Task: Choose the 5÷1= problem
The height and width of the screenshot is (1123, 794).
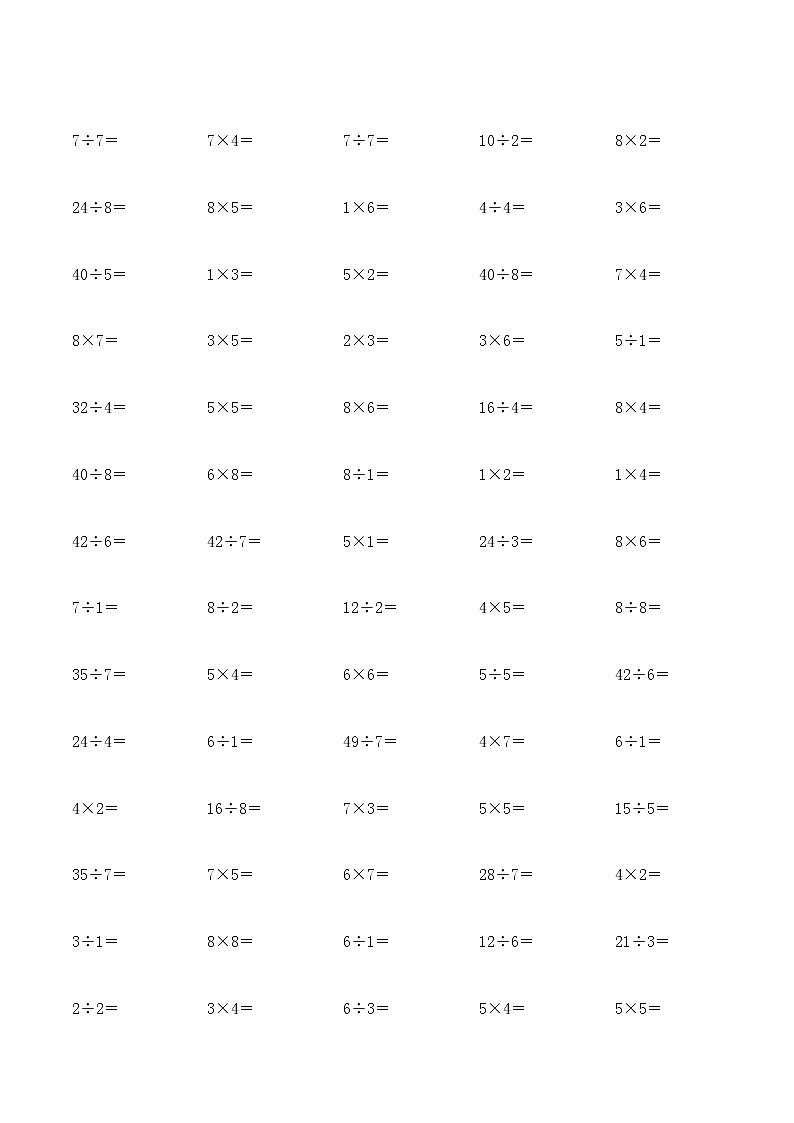Action: (637, 341)
